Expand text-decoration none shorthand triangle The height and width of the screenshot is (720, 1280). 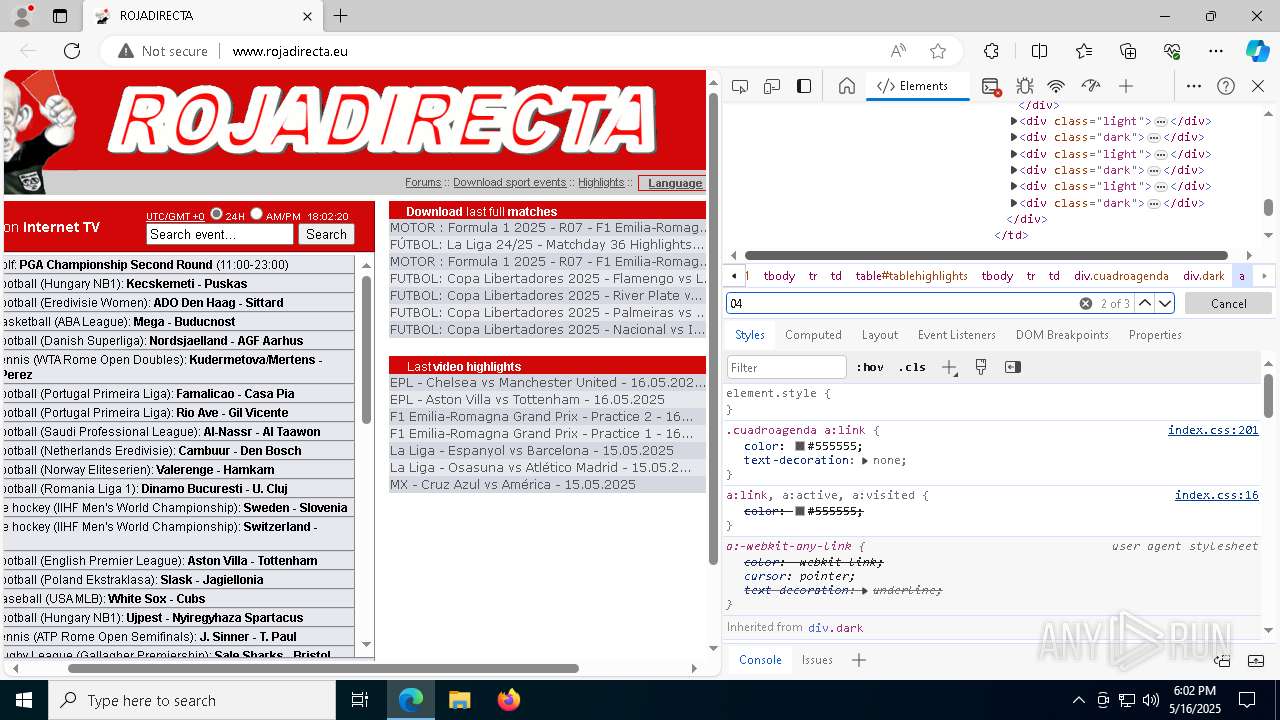point(865,461)
